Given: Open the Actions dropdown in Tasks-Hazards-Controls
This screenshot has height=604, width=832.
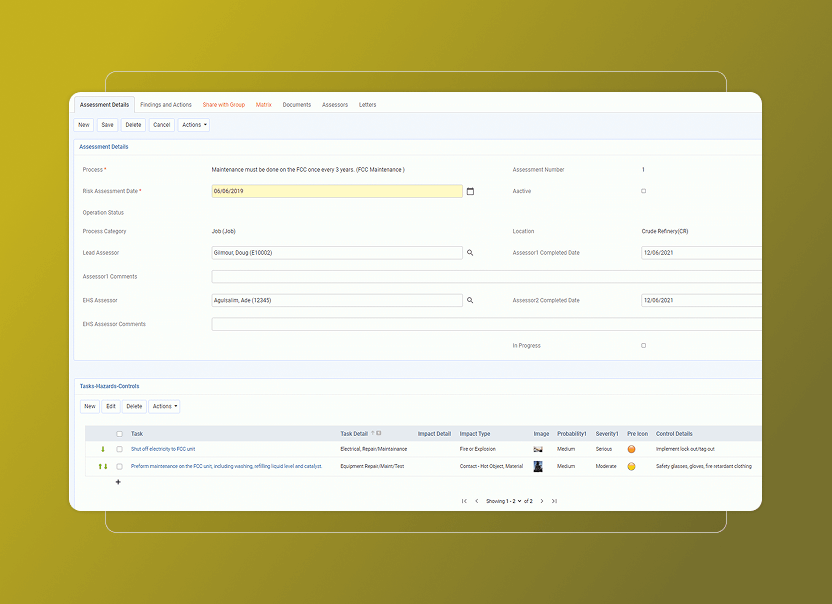Looking at the screenshot, I should tap(164, 406).
